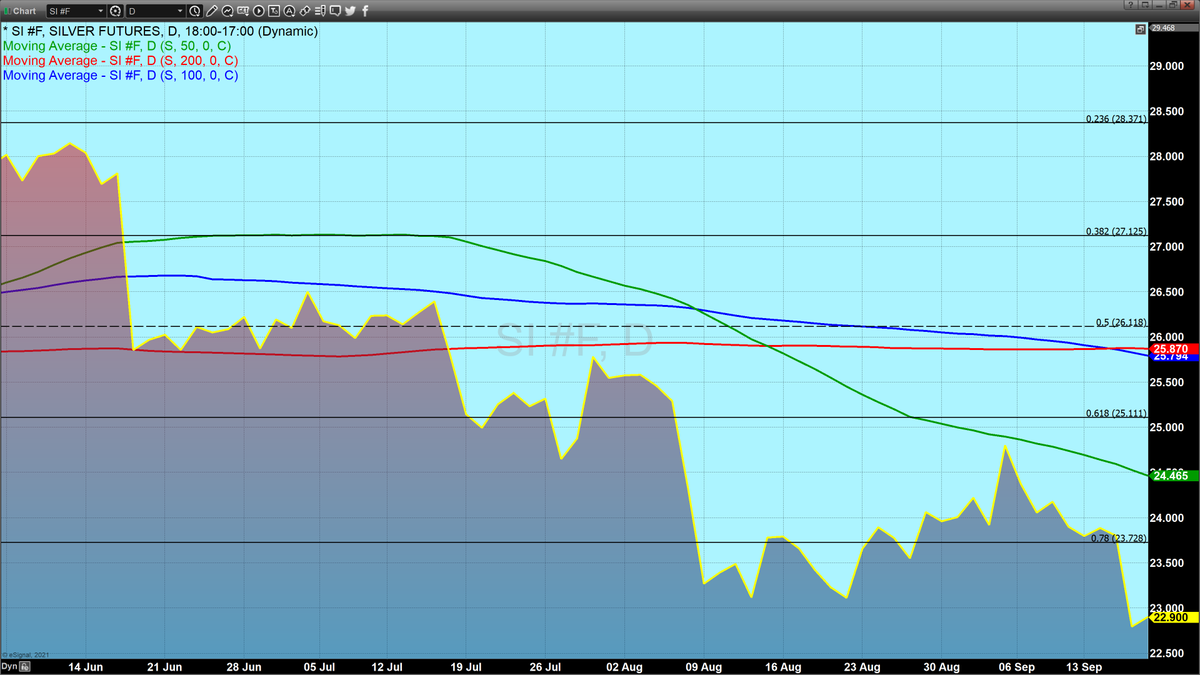Click the link chain icon in toolbar
Image resolution: width=1200 pixels, height=675 pixels.
(305, 11)
